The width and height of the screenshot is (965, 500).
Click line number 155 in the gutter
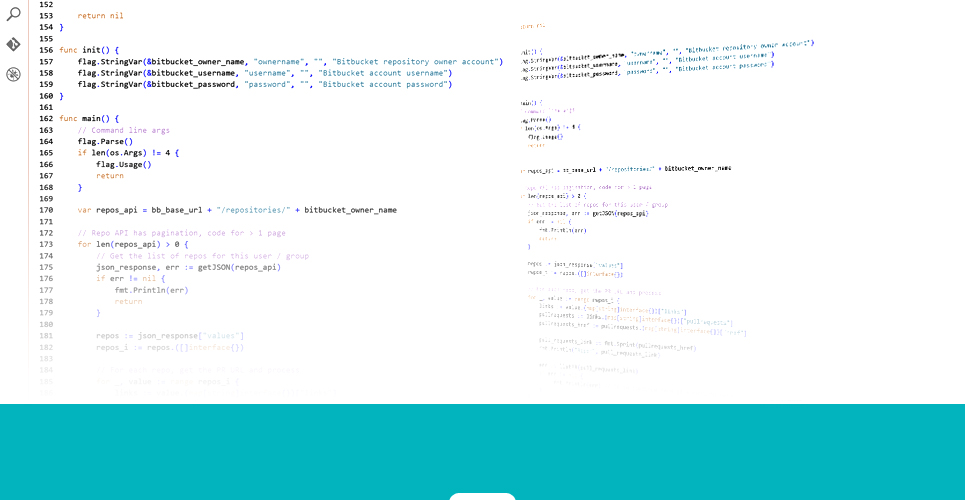[x=46, y=39]
